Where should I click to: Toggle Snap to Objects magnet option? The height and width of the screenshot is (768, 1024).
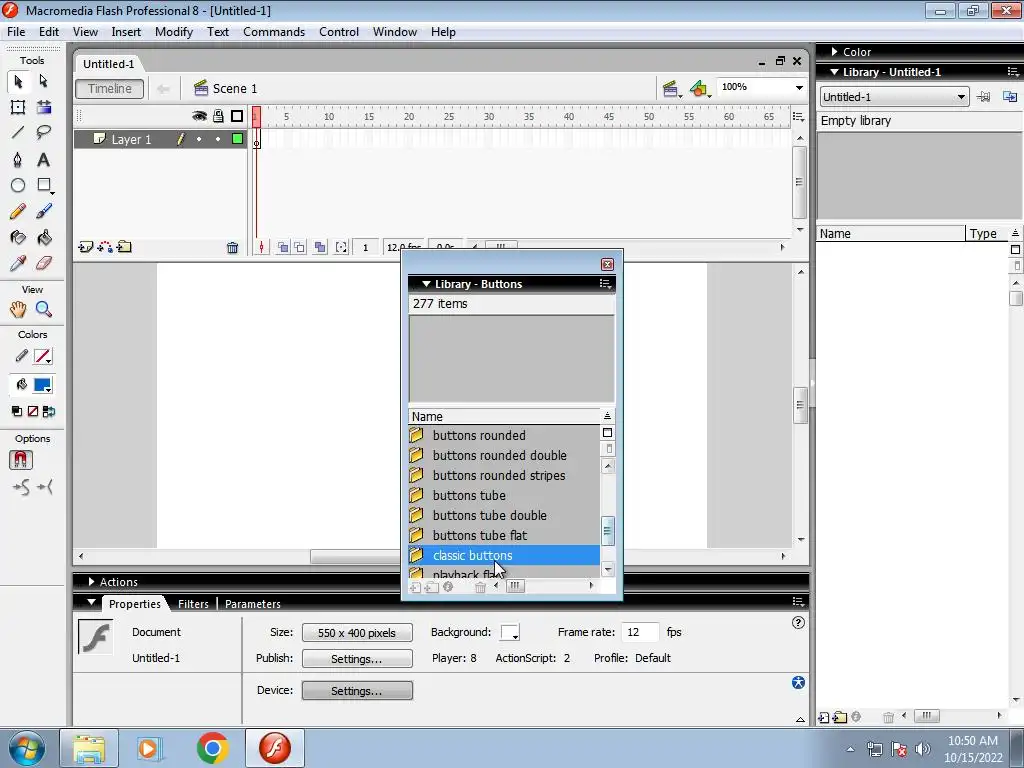coord(21,460)
